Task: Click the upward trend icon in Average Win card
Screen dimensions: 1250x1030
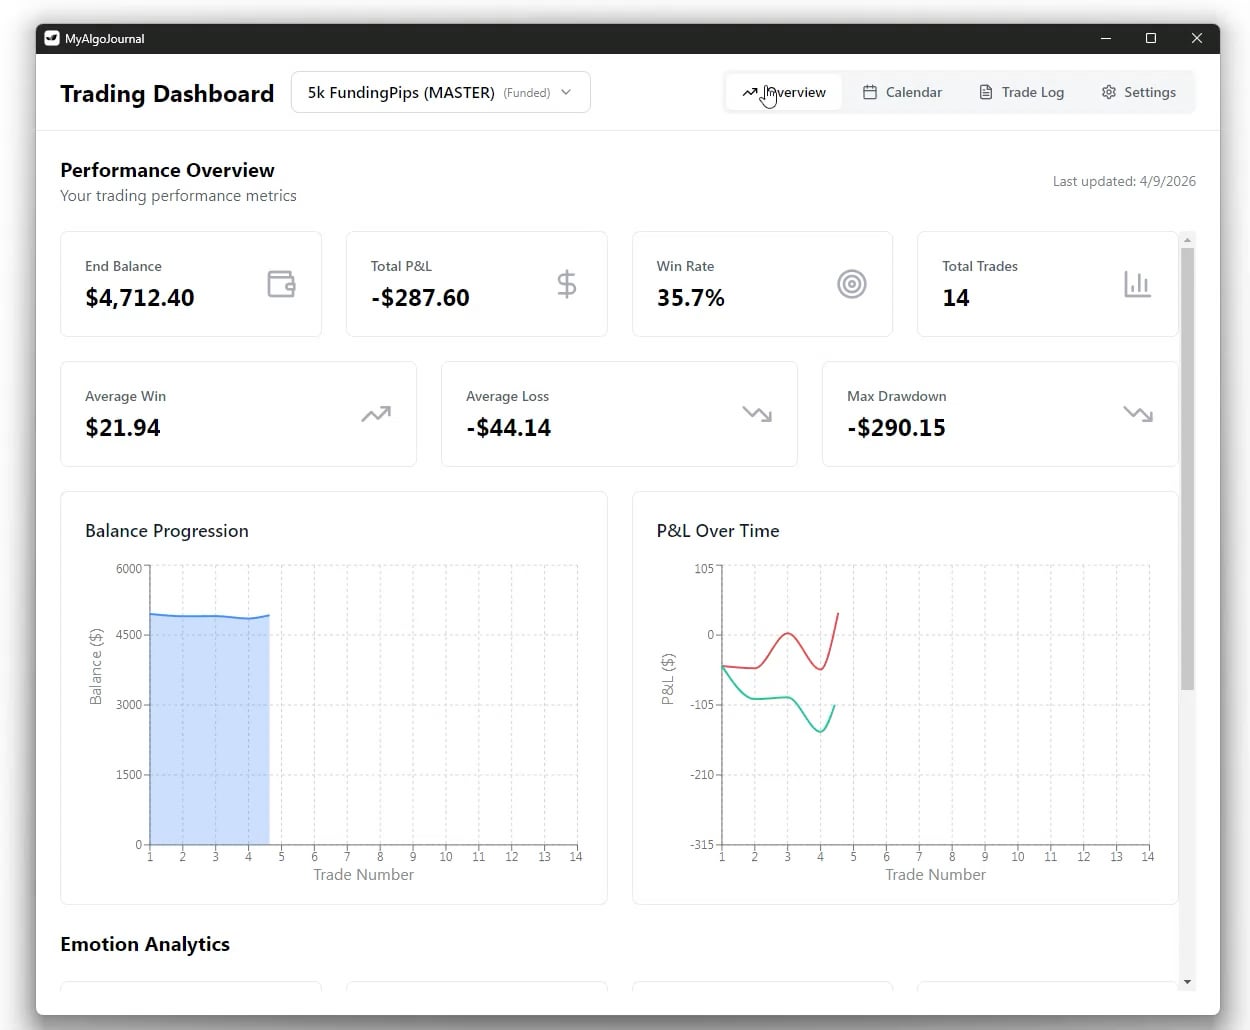Action: pos(376,414)
